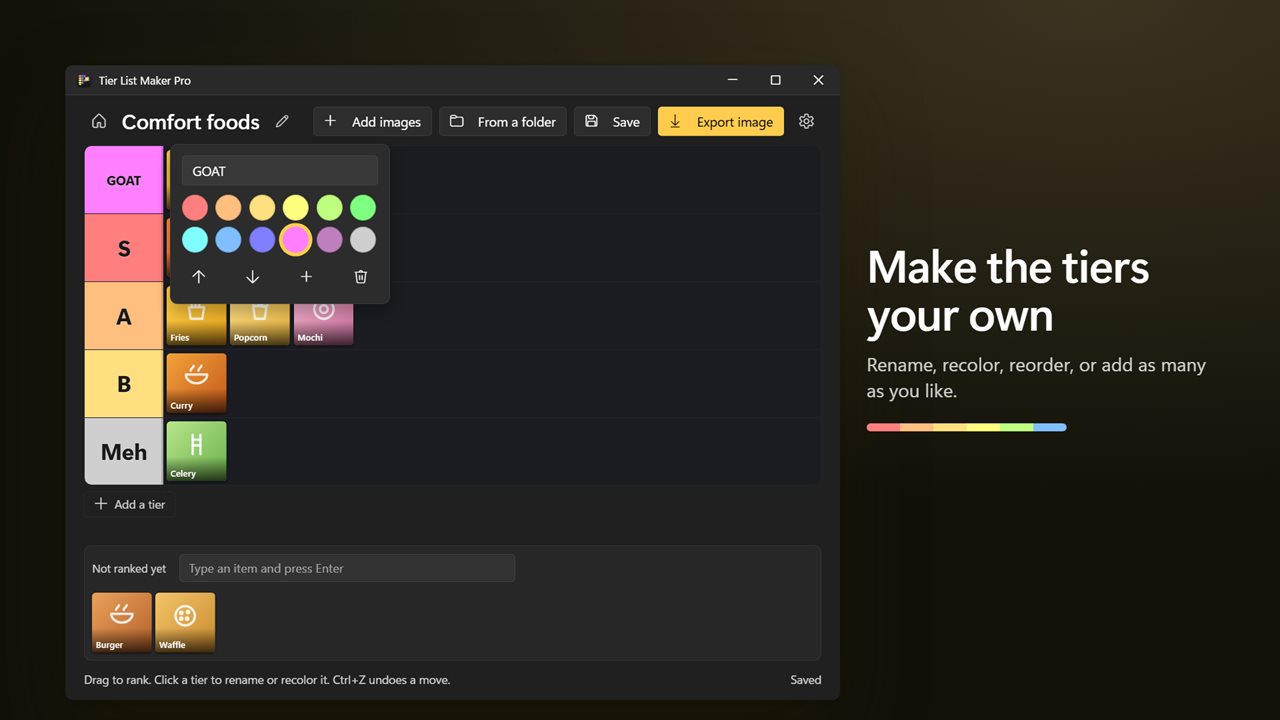Apply the cyan color swatch
The height and width of the screenshot is (720, 1280).
pyautogui.click(x=195, y=240)
